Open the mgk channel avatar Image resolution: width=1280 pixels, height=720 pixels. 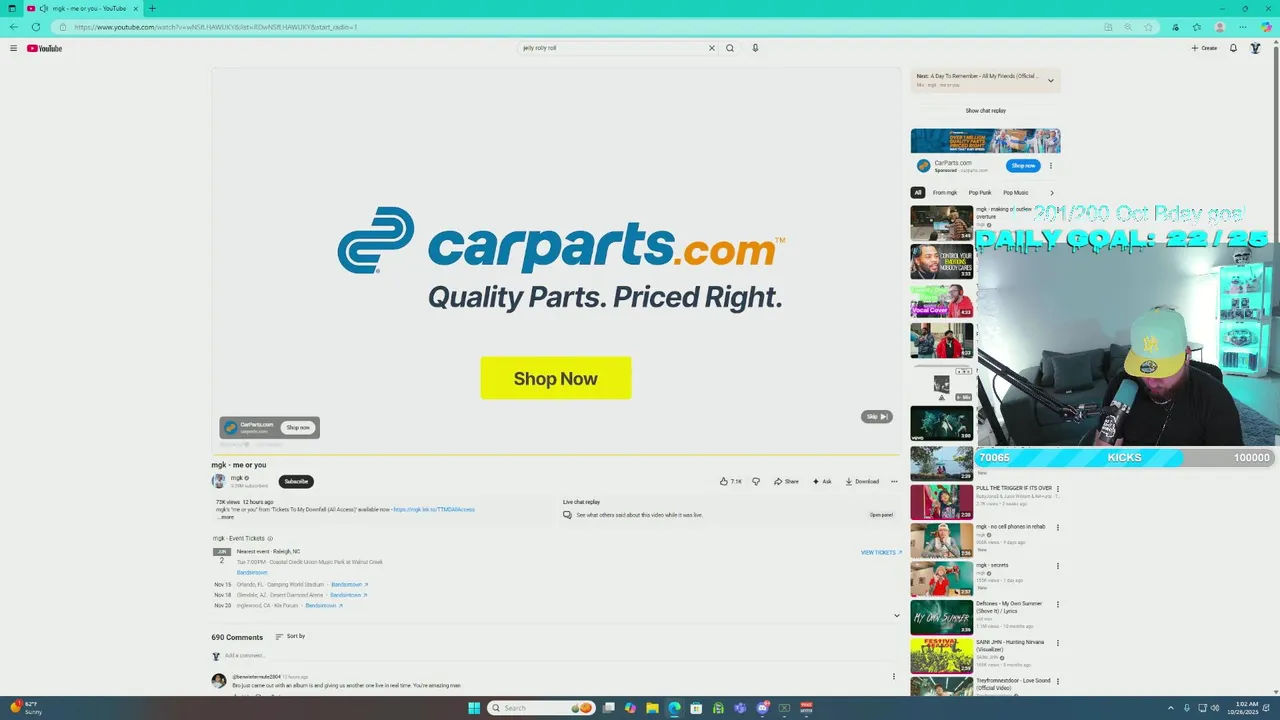click(x=218, y=481)
